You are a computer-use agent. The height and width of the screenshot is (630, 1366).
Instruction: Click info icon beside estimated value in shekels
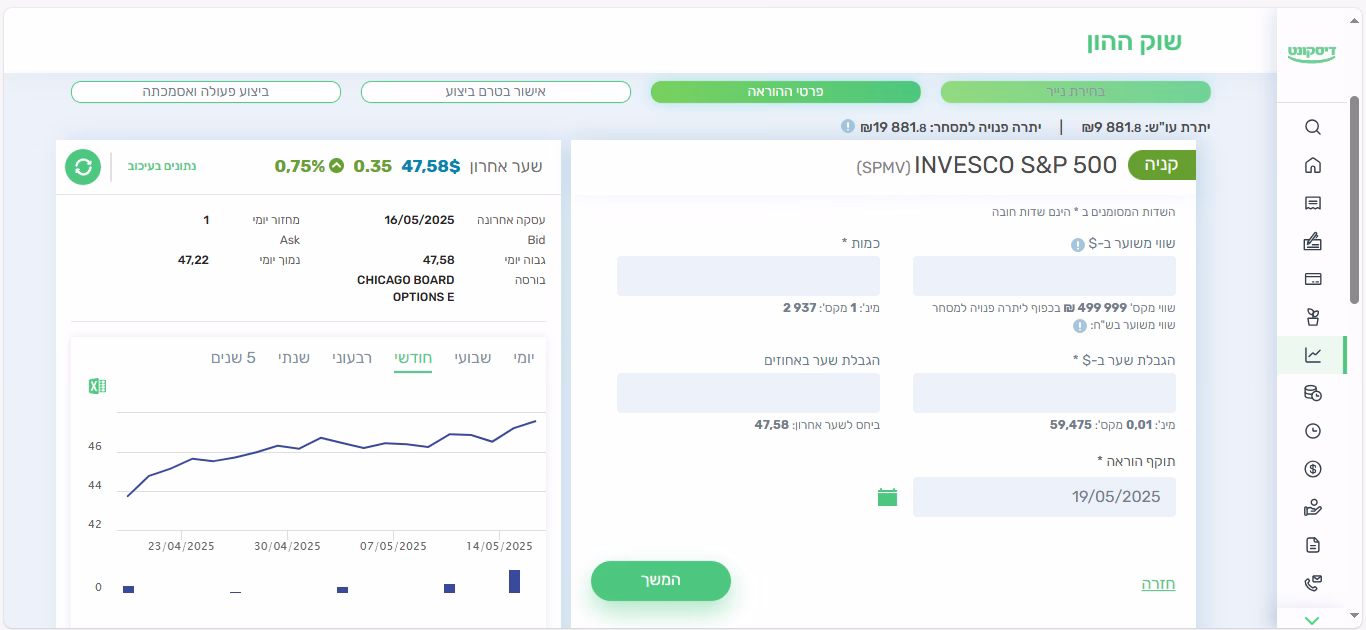[1080, 326]
